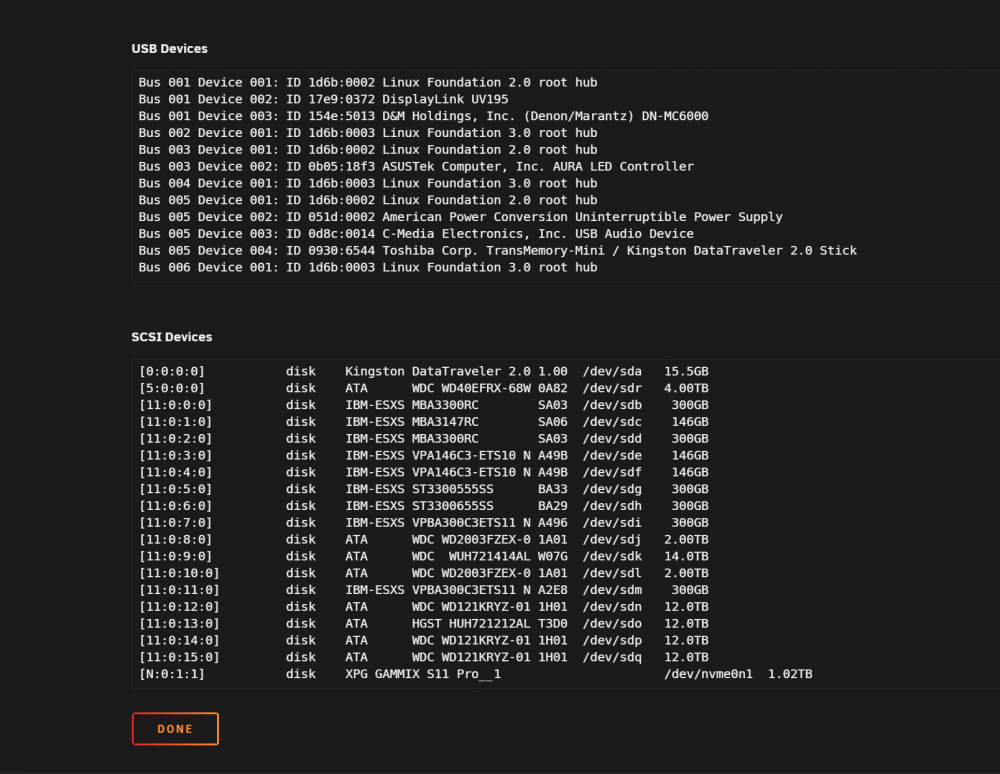Click the /dev/sdq 12.0TB row
Image resolution: width=1000 pixels, height=774 pixels.
point(424,657)
